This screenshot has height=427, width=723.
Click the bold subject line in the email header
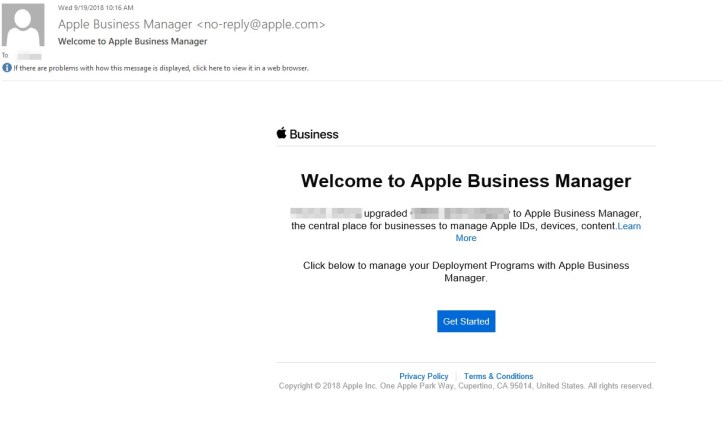click(133, 41)
